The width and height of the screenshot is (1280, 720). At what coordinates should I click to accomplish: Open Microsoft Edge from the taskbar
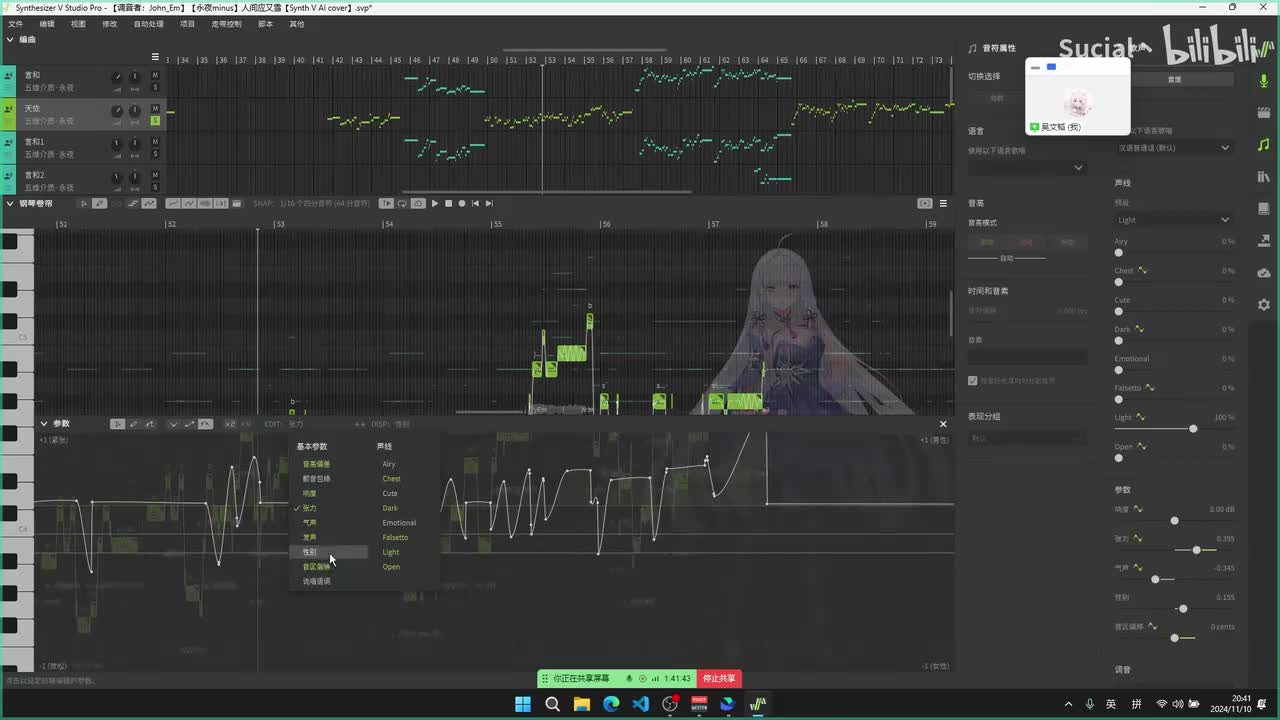coord(611,704)
